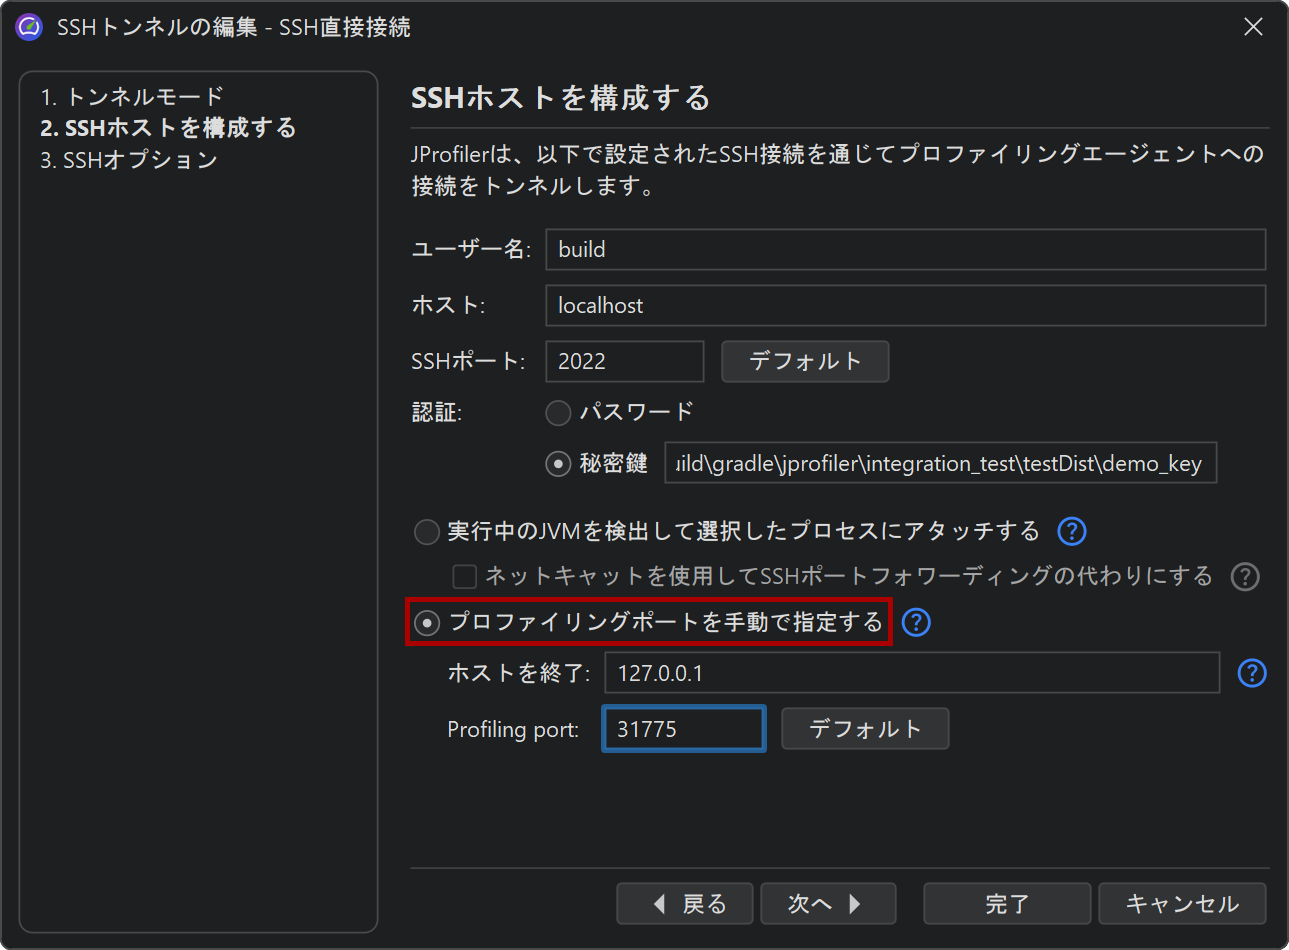
Task: Click the 完了 finish button
Action: click(1007, 904)
